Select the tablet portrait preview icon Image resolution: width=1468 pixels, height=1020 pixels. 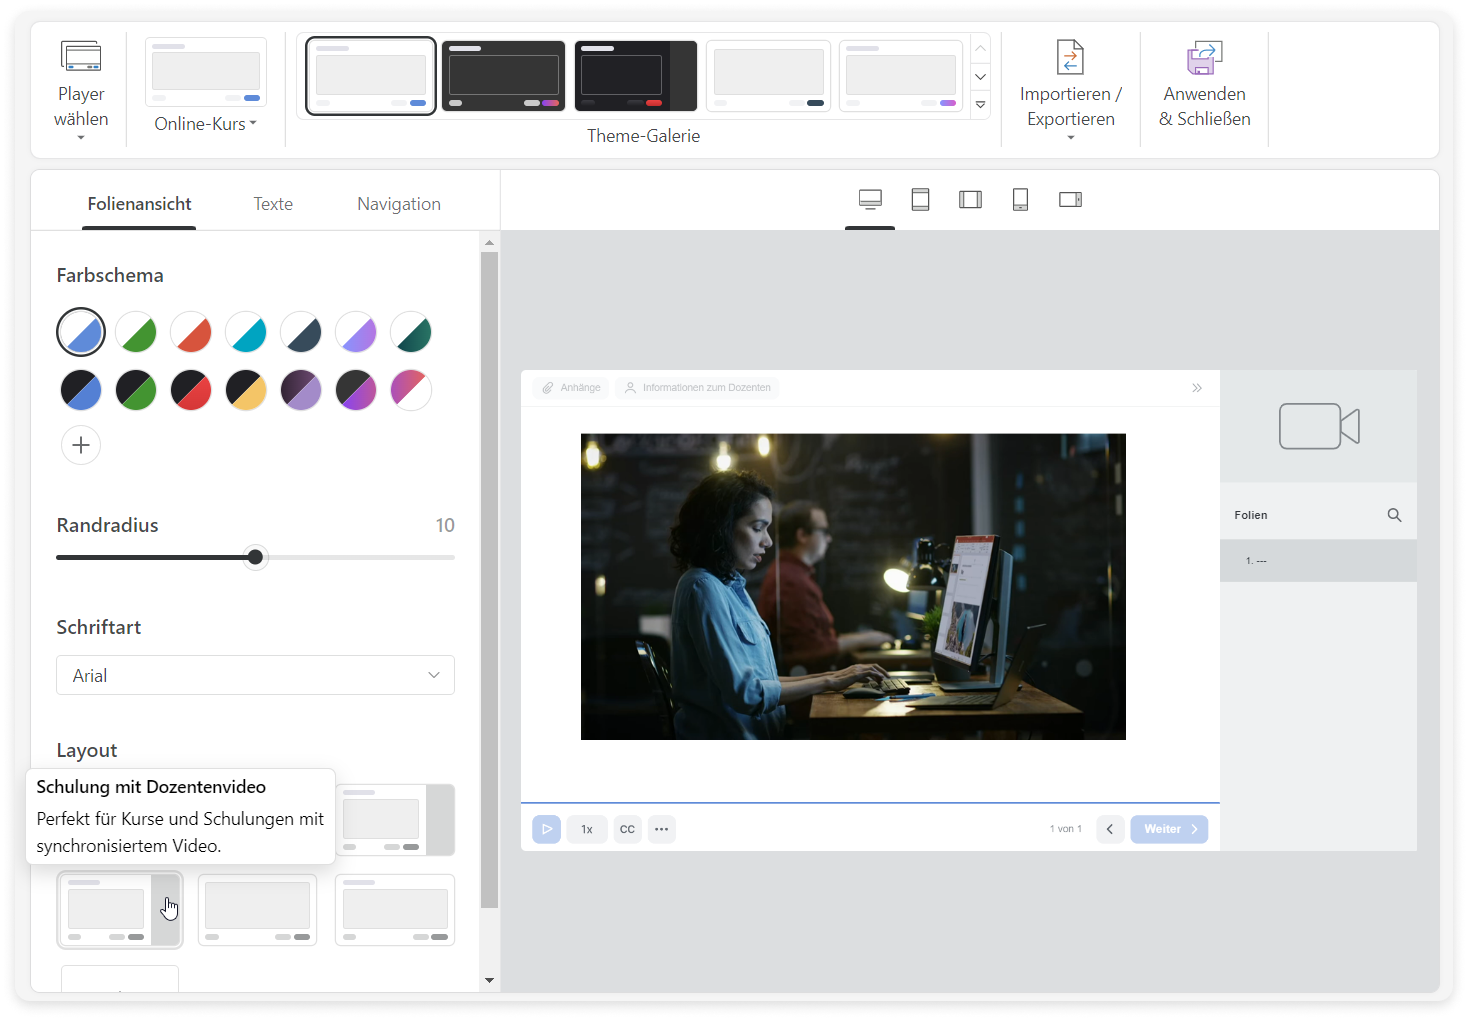[x=920, y=200]
